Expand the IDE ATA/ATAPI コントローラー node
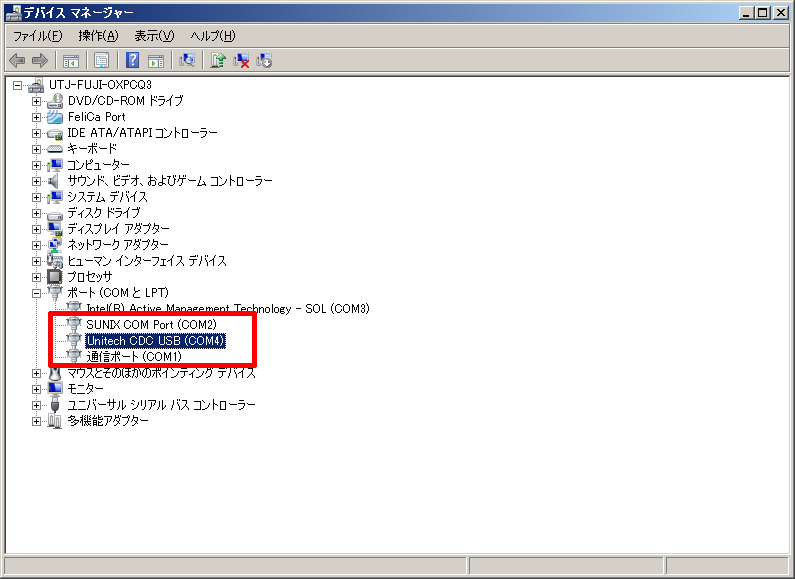Image resolution: width=795 pixels, height=579 pixels. coord(37,133)
